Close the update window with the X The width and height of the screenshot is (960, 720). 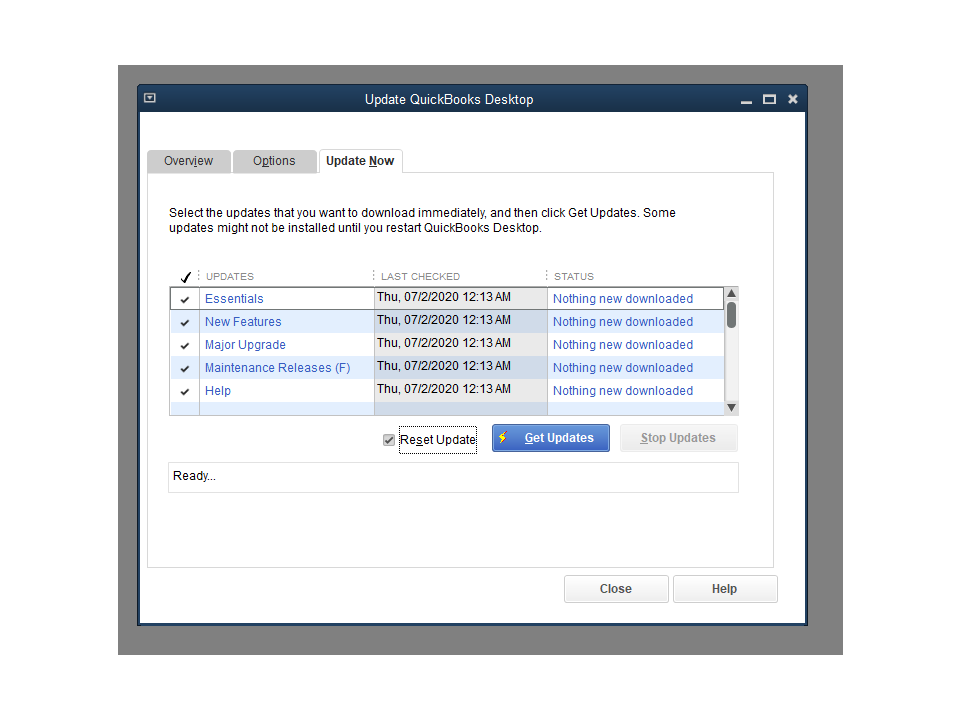[793, 99]
